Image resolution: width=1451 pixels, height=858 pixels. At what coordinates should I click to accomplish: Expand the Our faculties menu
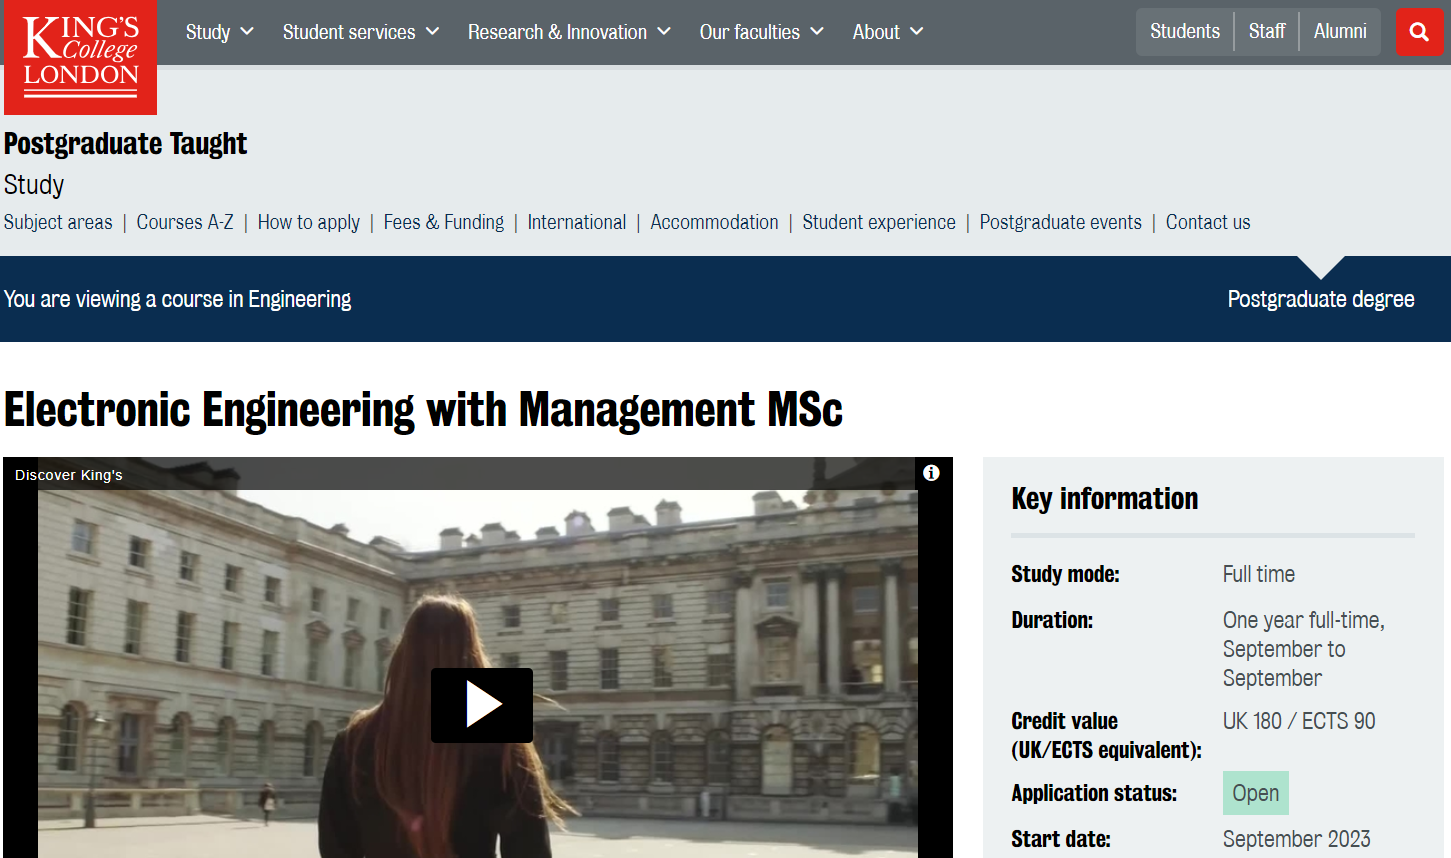pos(761,32)
